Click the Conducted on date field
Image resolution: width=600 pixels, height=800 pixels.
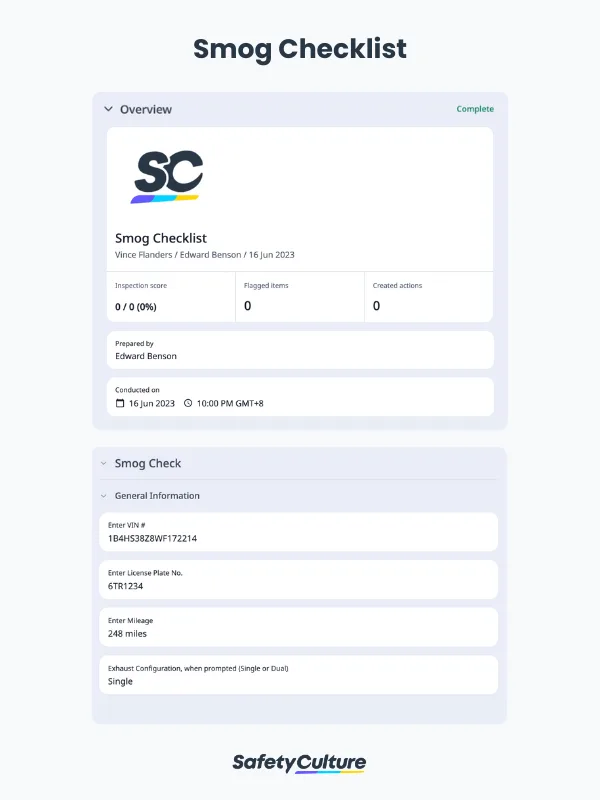pos(300,397)
